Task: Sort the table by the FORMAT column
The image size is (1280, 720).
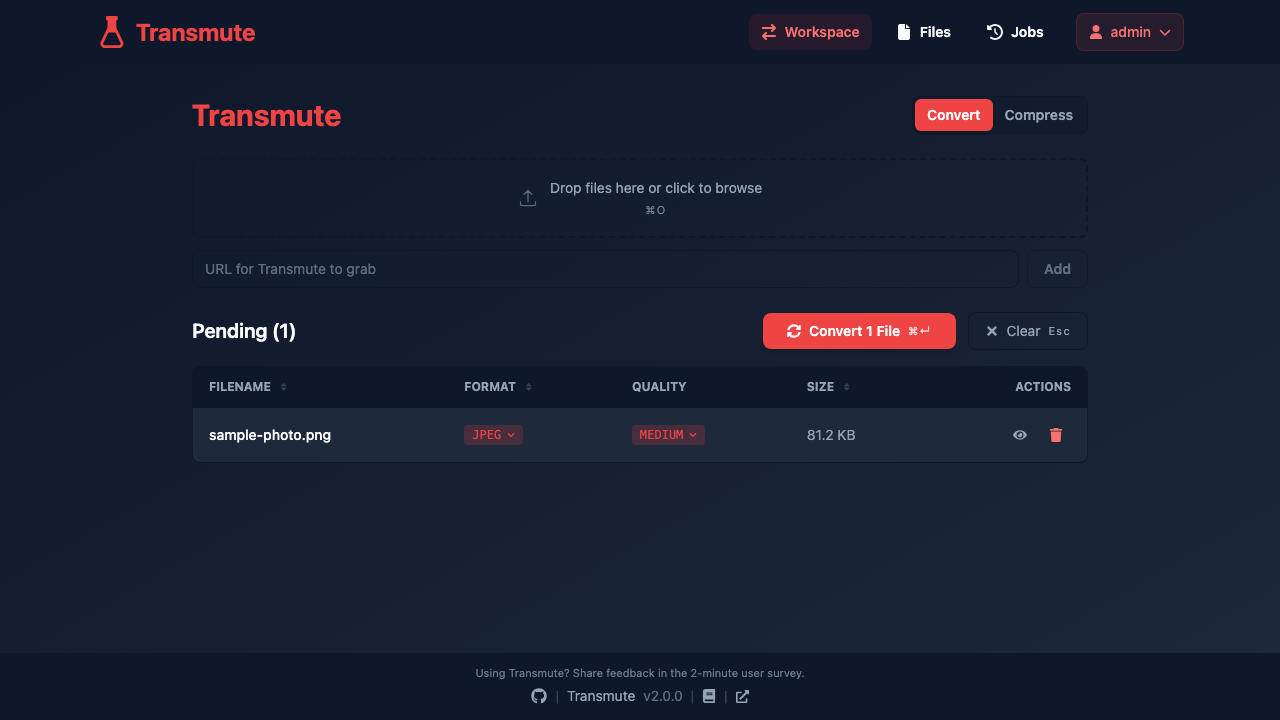Action: 498,387
